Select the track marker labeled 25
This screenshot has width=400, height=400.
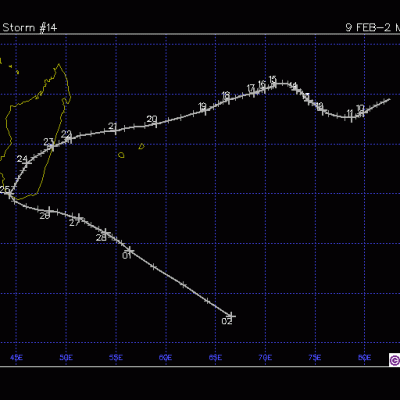(10, 193)
